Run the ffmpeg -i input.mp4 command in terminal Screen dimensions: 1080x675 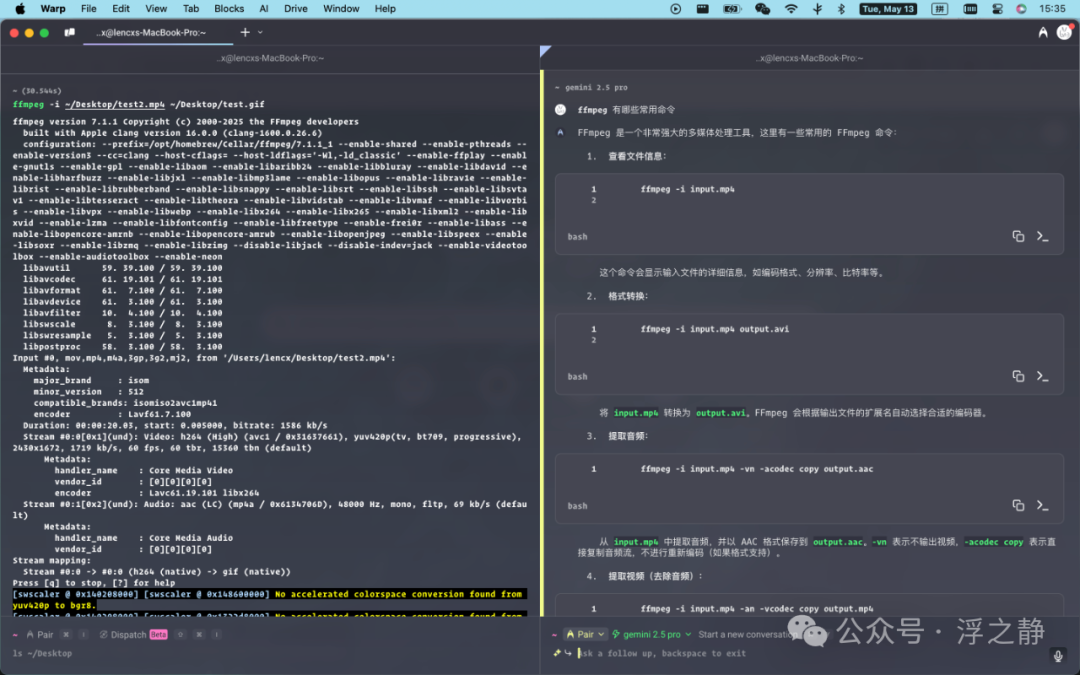click(1042, 236)
